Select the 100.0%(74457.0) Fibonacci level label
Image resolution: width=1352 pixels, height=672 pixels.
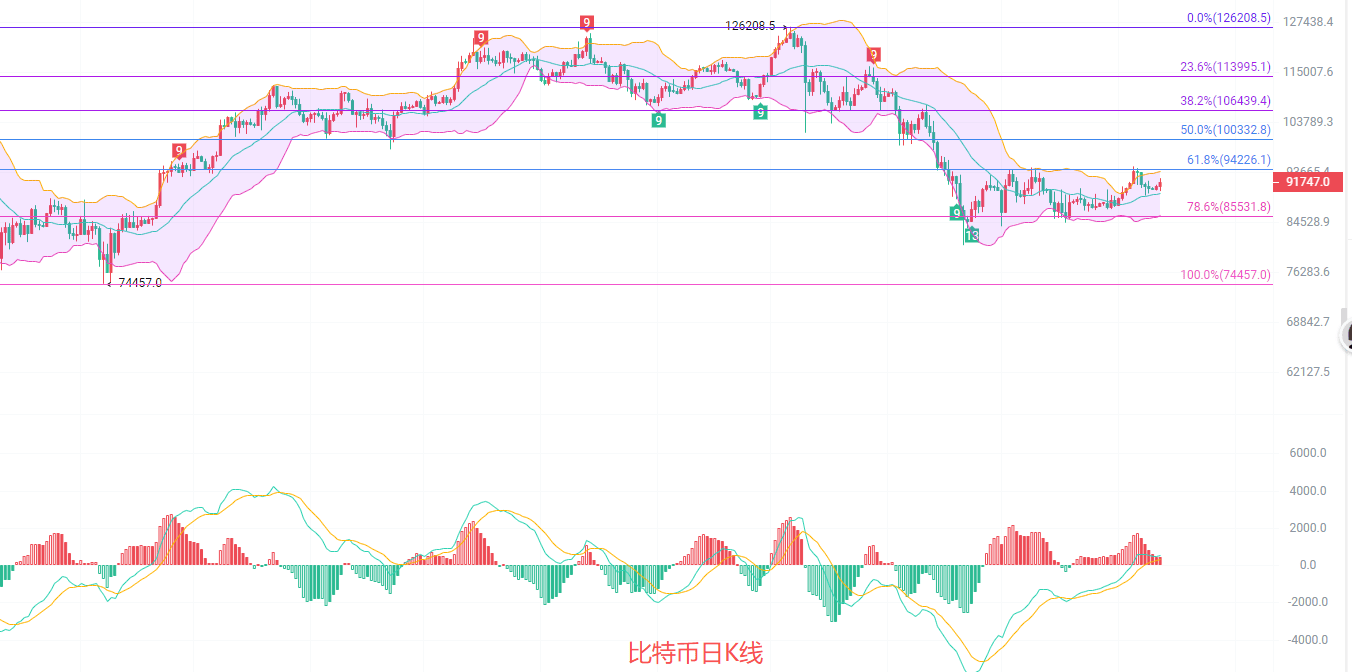click(x=1225, y=275)
